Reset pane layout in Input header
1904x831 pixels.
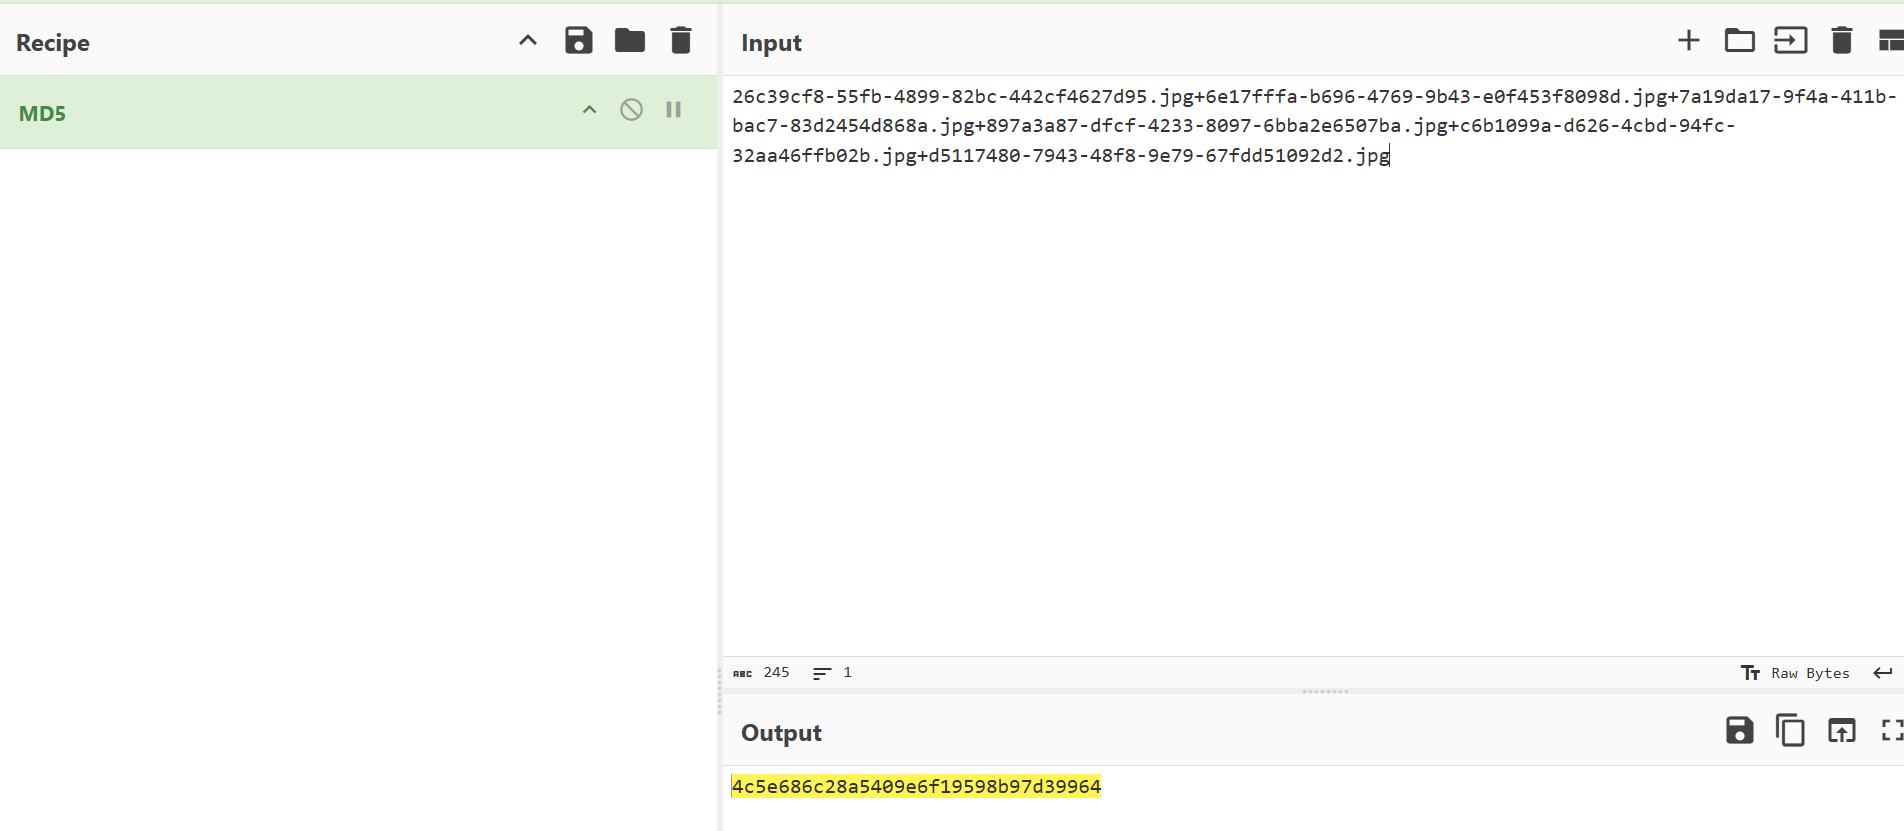[x=1889, y=41]
